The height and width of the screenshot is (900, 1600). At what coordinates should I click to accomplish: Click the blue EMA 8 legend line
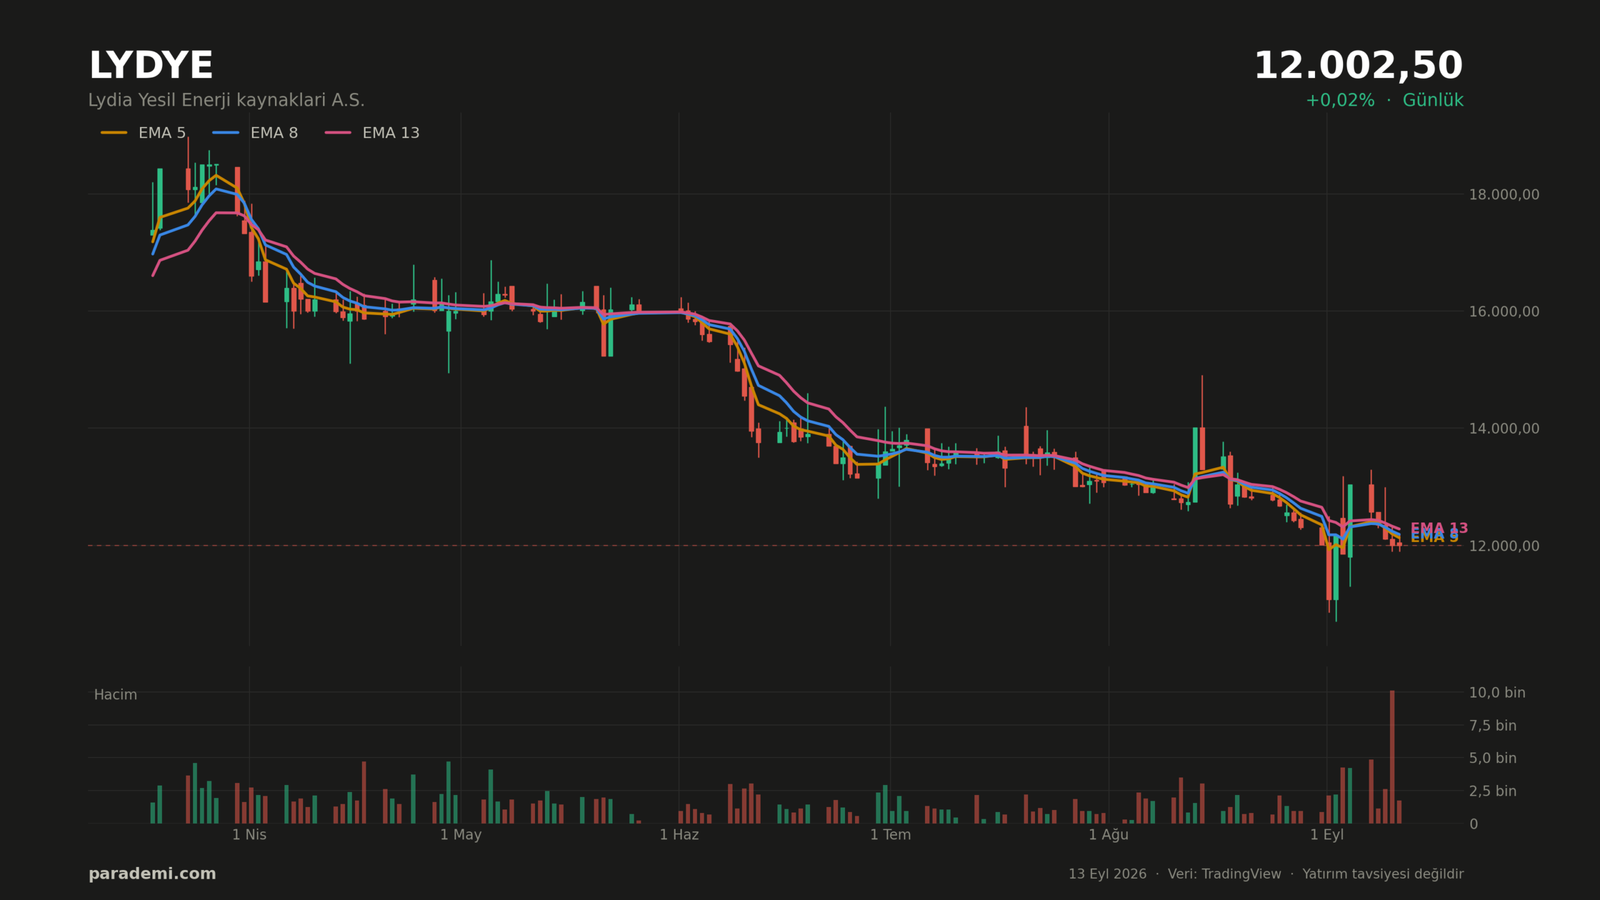pyautogui.click(x=226, y=133)
